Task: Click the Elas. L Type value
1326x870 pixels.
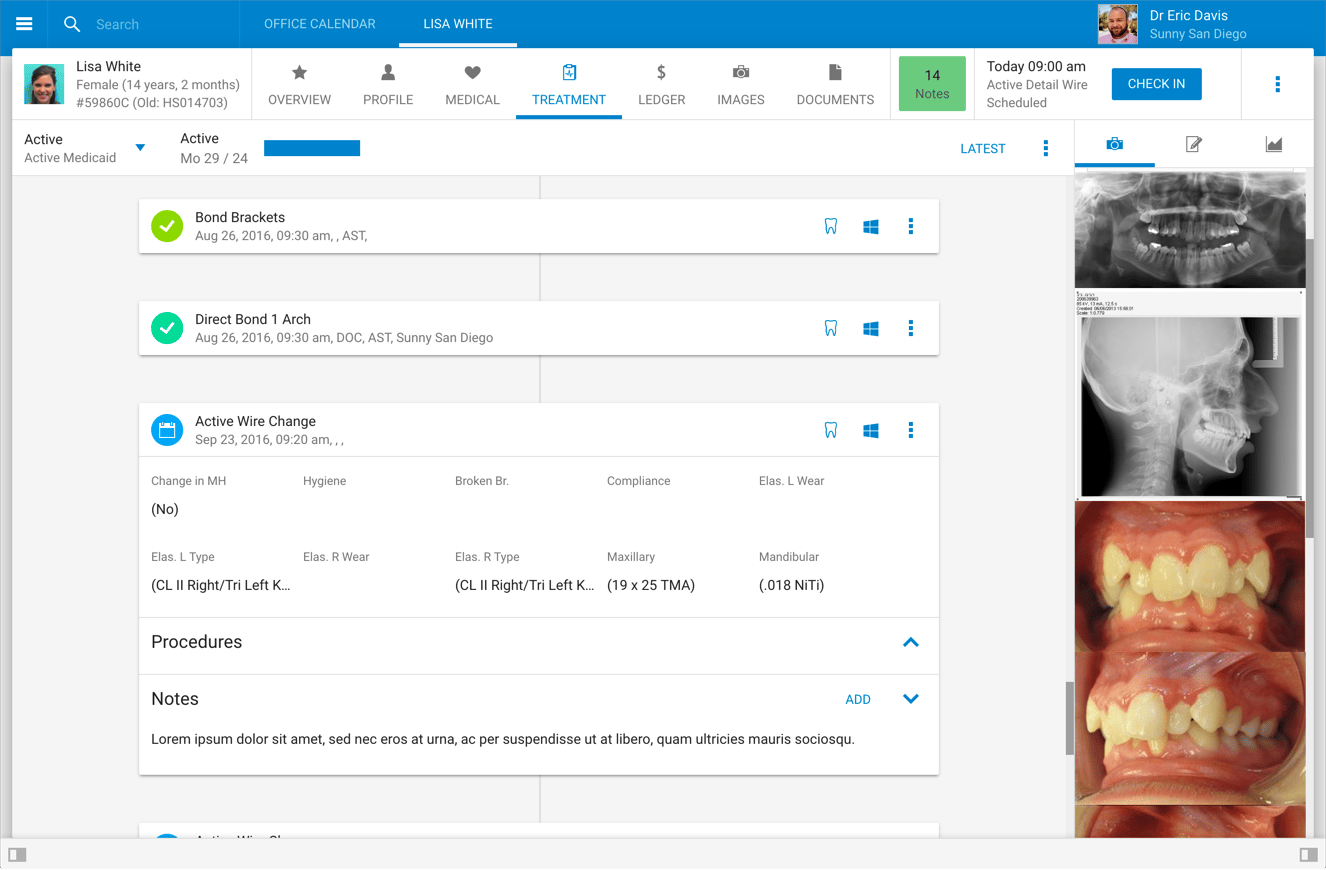Action: (x=221, y=585)
